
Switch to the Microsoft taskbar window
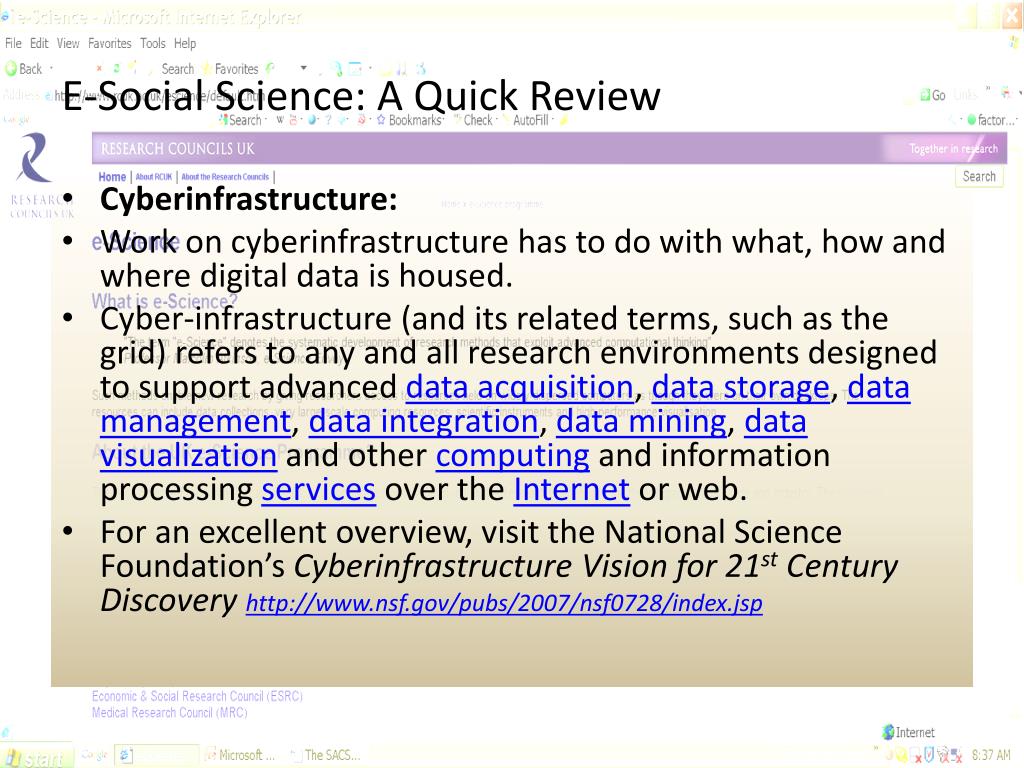[240, 755]
